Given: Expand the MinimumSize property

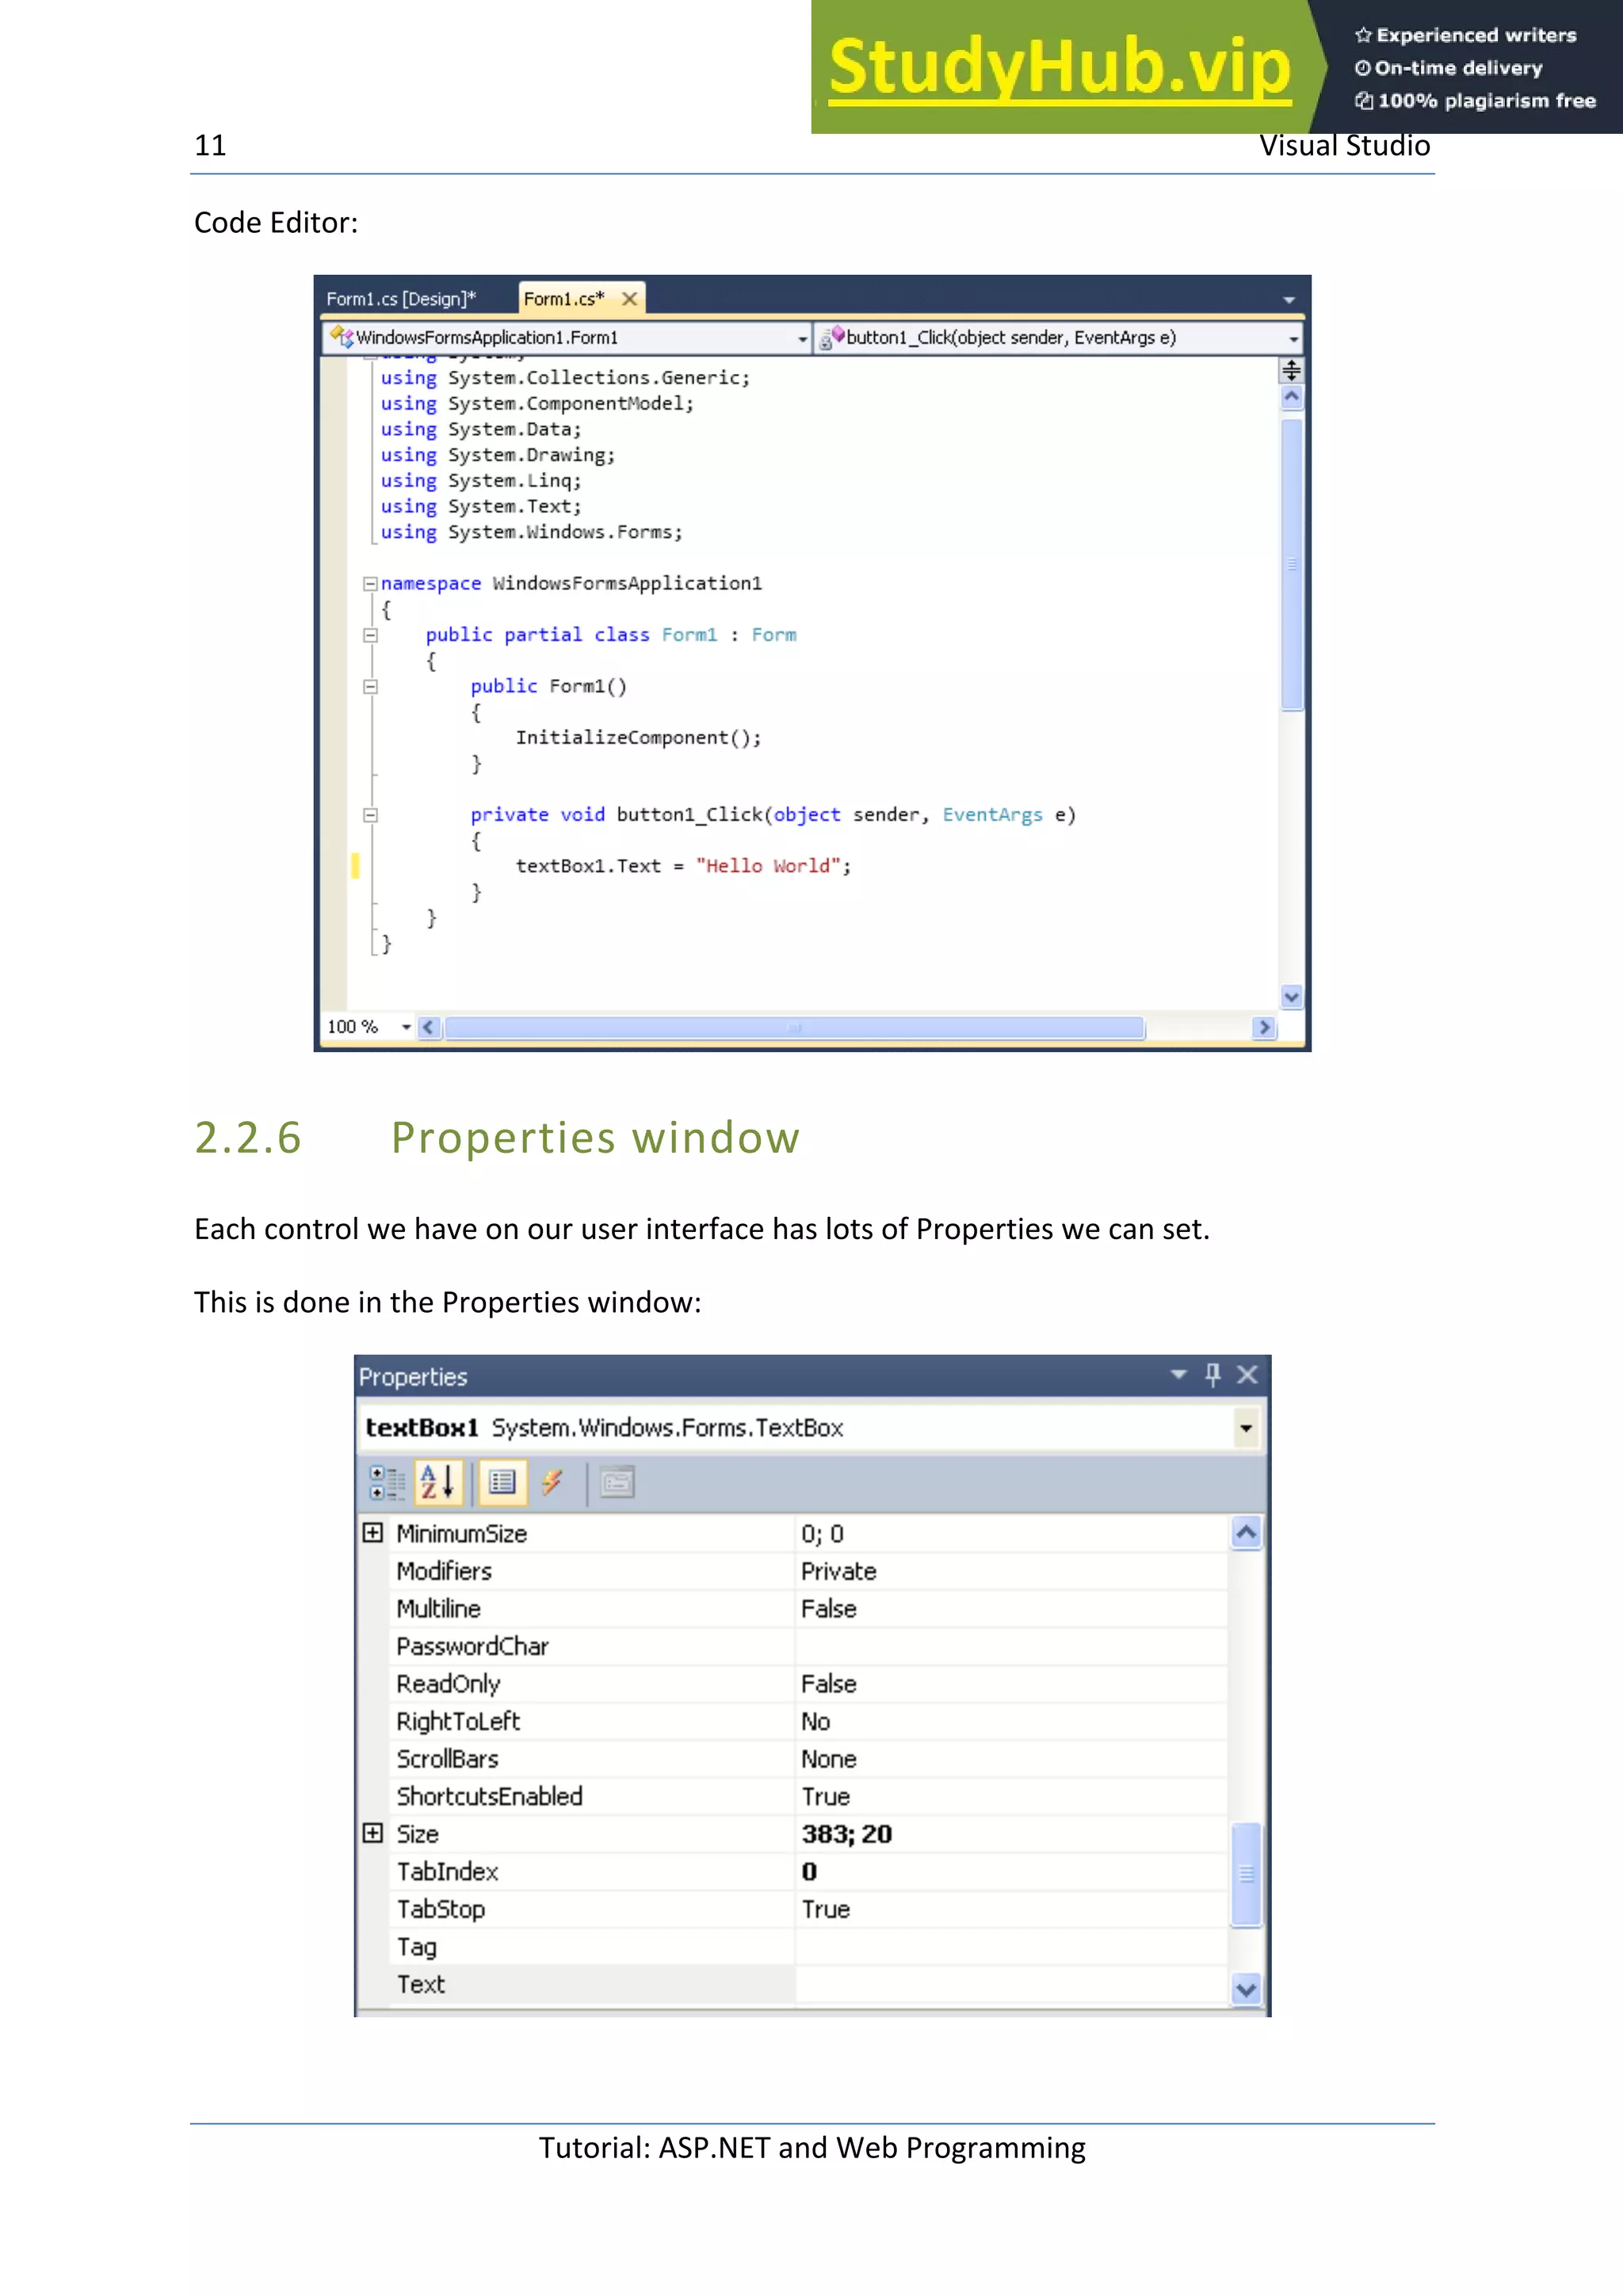Looking at the screenshot, I should pyautogui.click(x=373, y=1533).
